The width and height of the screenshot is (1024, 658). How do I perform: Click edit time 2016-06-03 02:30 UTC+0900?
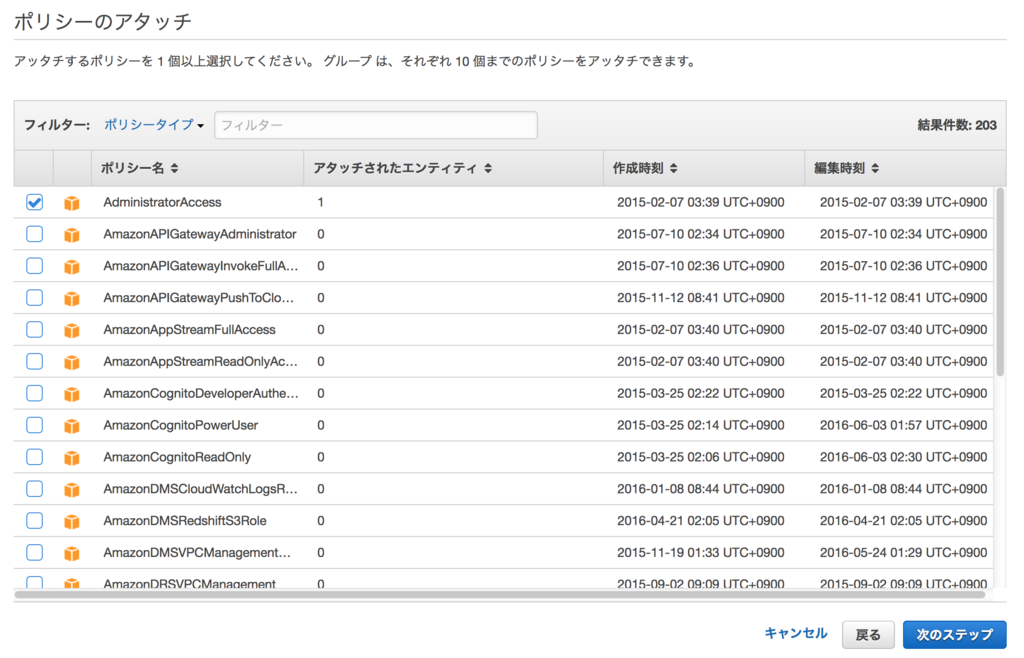coord(903,457)
